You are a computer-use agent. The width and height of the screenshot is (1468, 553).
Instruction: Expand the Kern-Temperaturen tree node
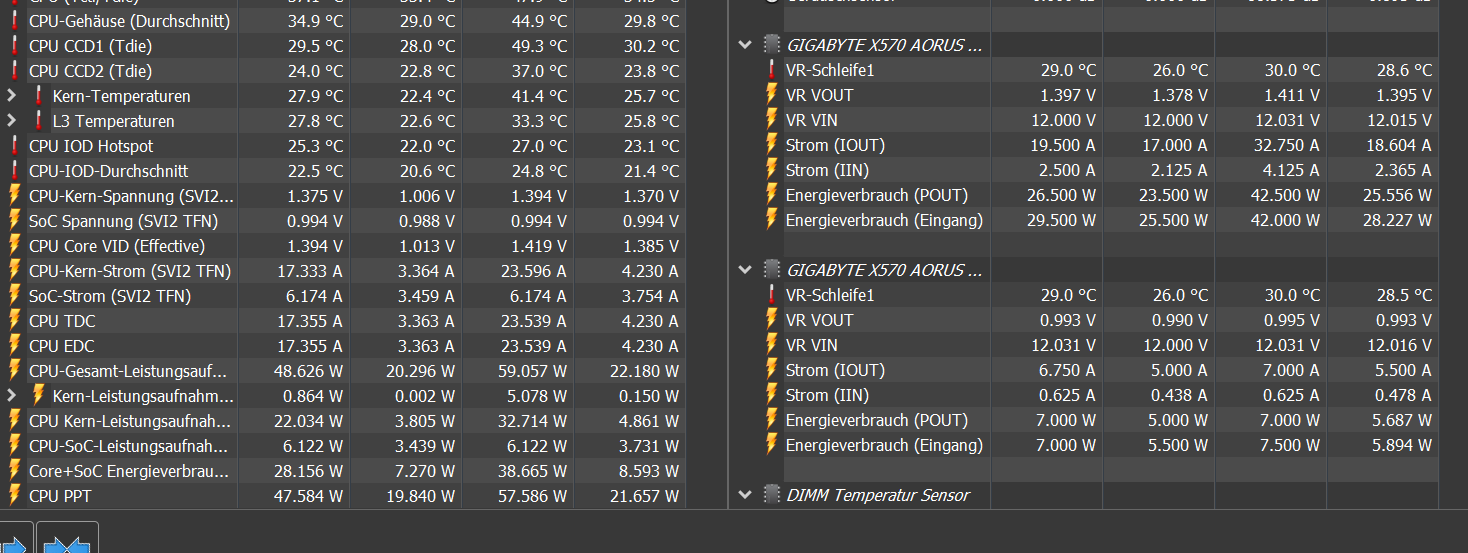11,96
